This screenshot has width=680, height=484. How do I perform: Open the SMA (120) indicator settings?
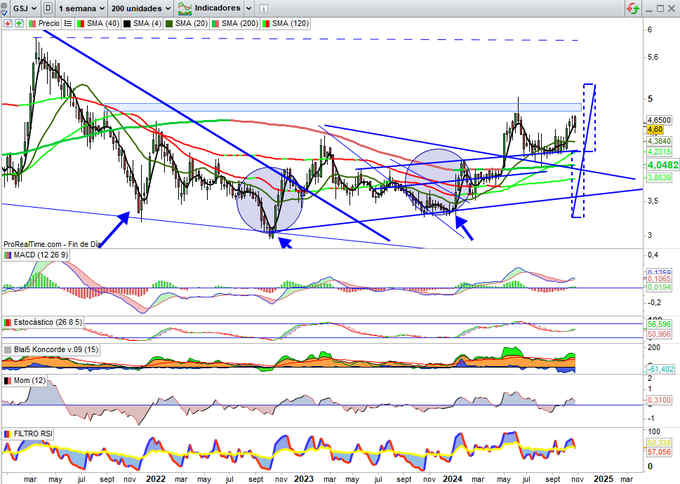coord(290,23)
